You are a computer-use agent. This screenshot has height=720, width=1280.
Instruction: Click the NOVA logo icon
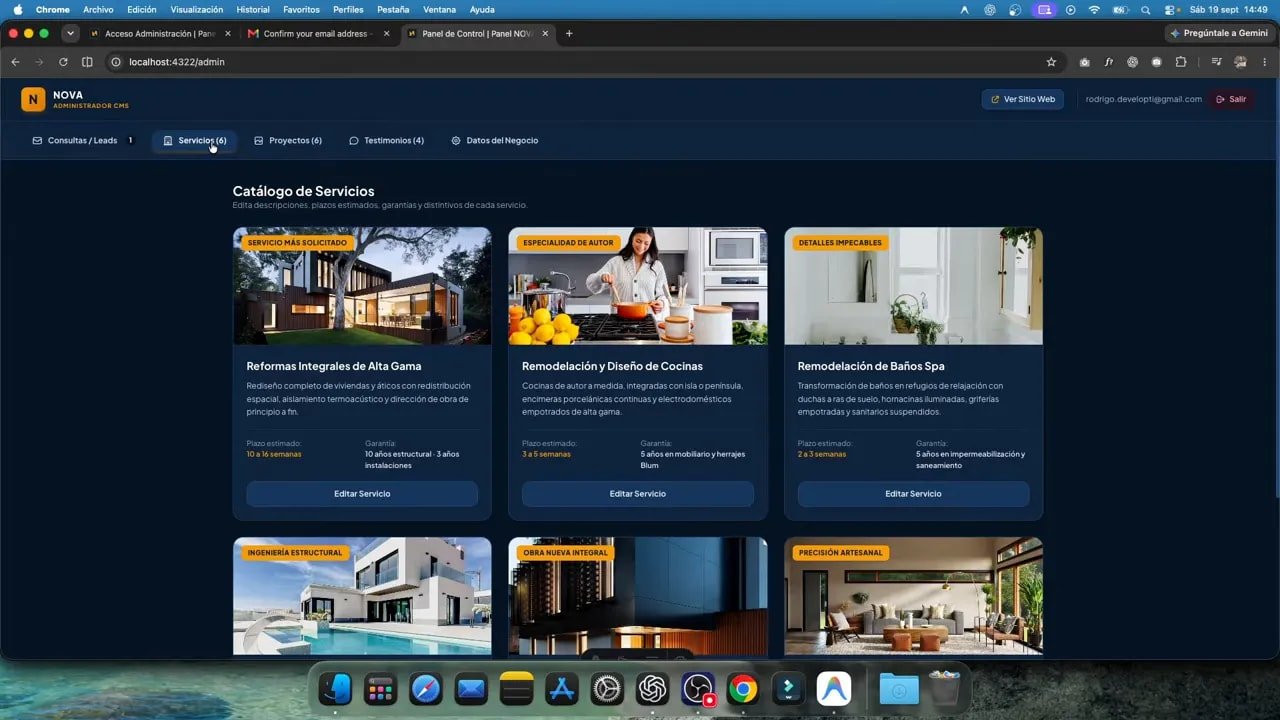click(x=33, y=100)
